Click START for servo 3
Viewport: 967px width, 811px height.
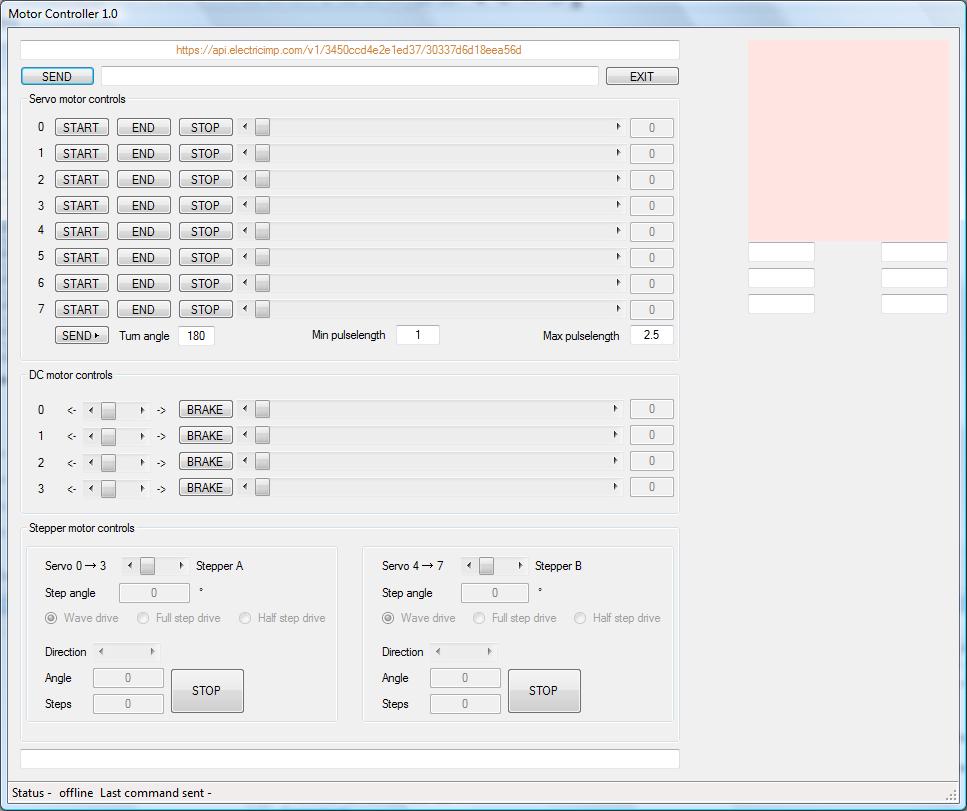pos(81,205)
